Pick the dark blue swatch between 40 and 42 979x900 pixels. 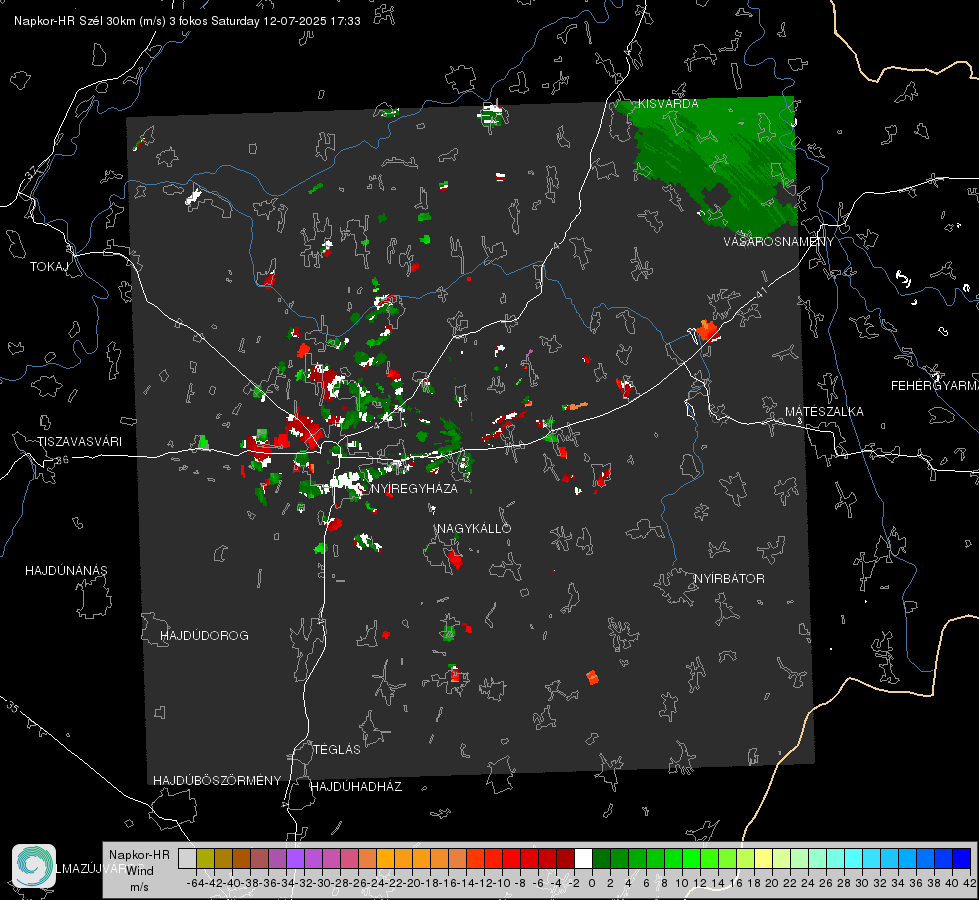tap(962, 859)
